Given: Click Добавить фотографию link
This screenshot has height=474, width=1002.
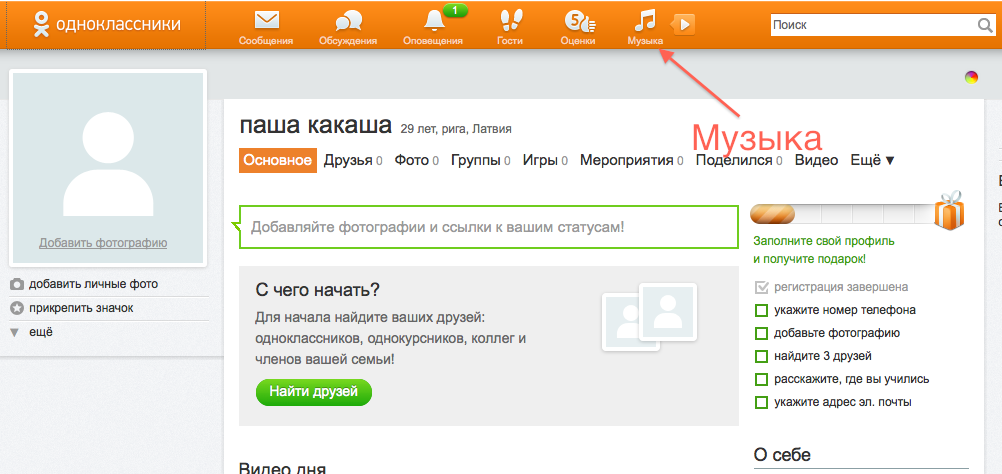Looking at the screenshot, I should [x=103, y=243].
